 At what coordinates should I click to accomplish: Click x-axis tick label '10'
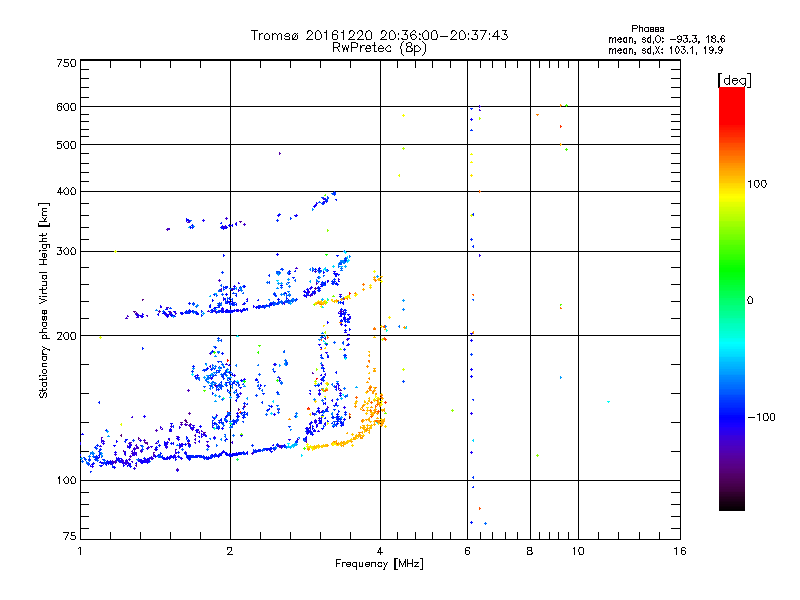[x=578, y=551]
